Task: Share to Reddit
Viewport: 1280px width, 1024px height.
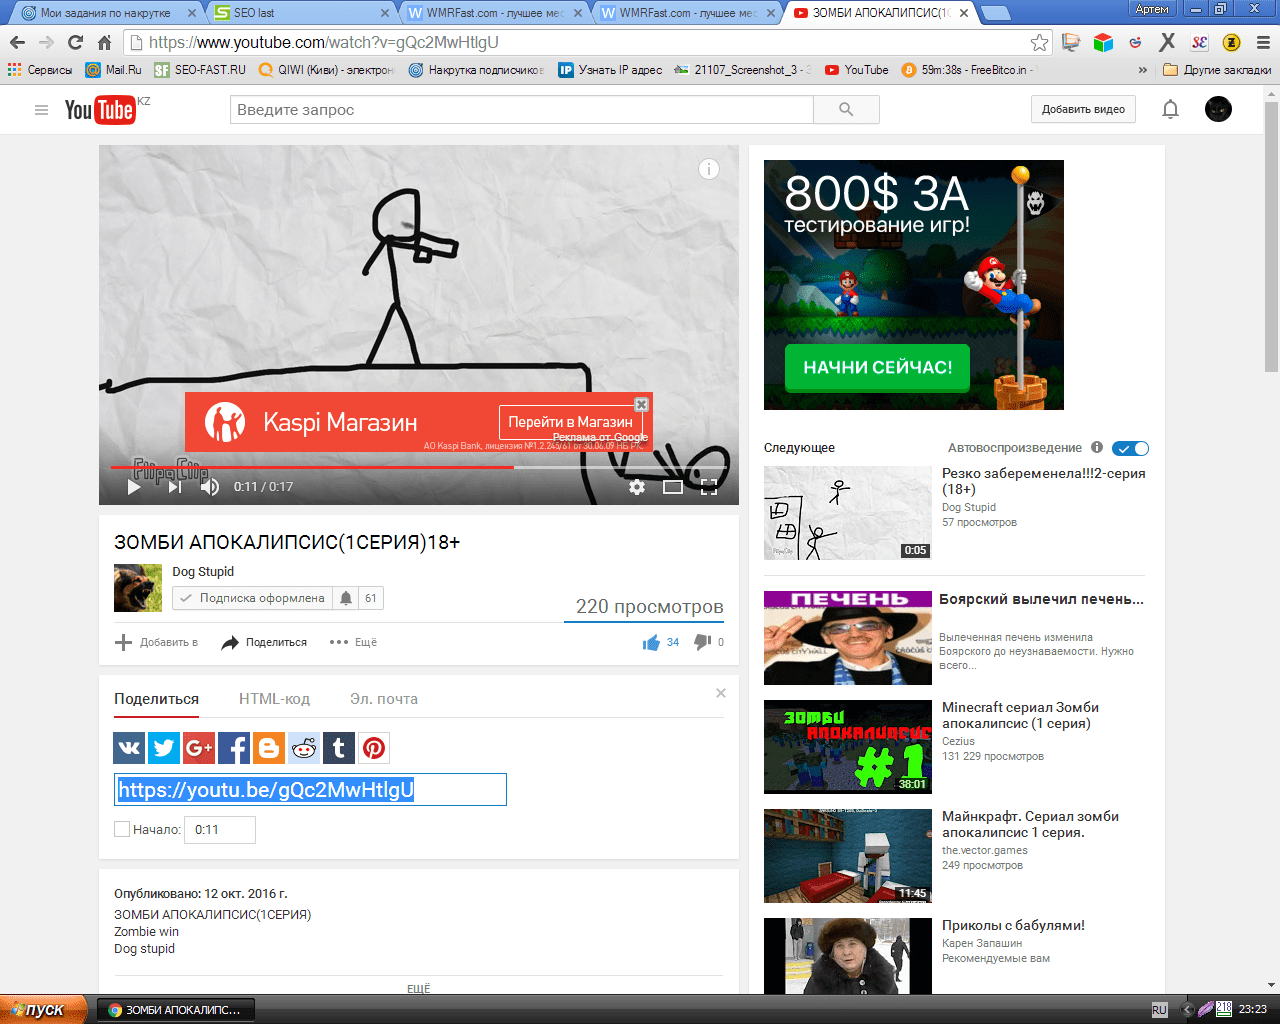Action: (x=304, y=748)
